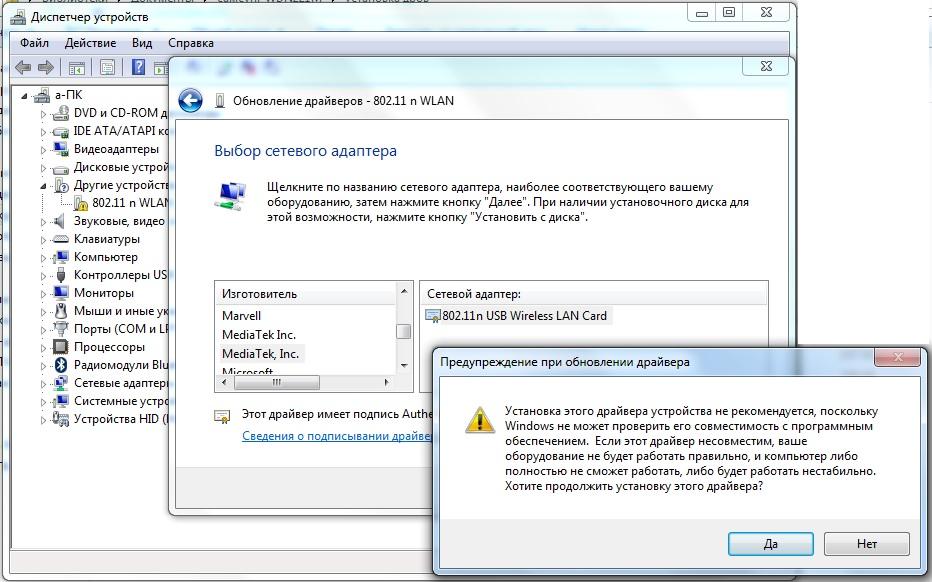The image size is (932, 582).
Task: Click the 802.11 n WLAN warning device icon
Action: coord(80,203)
